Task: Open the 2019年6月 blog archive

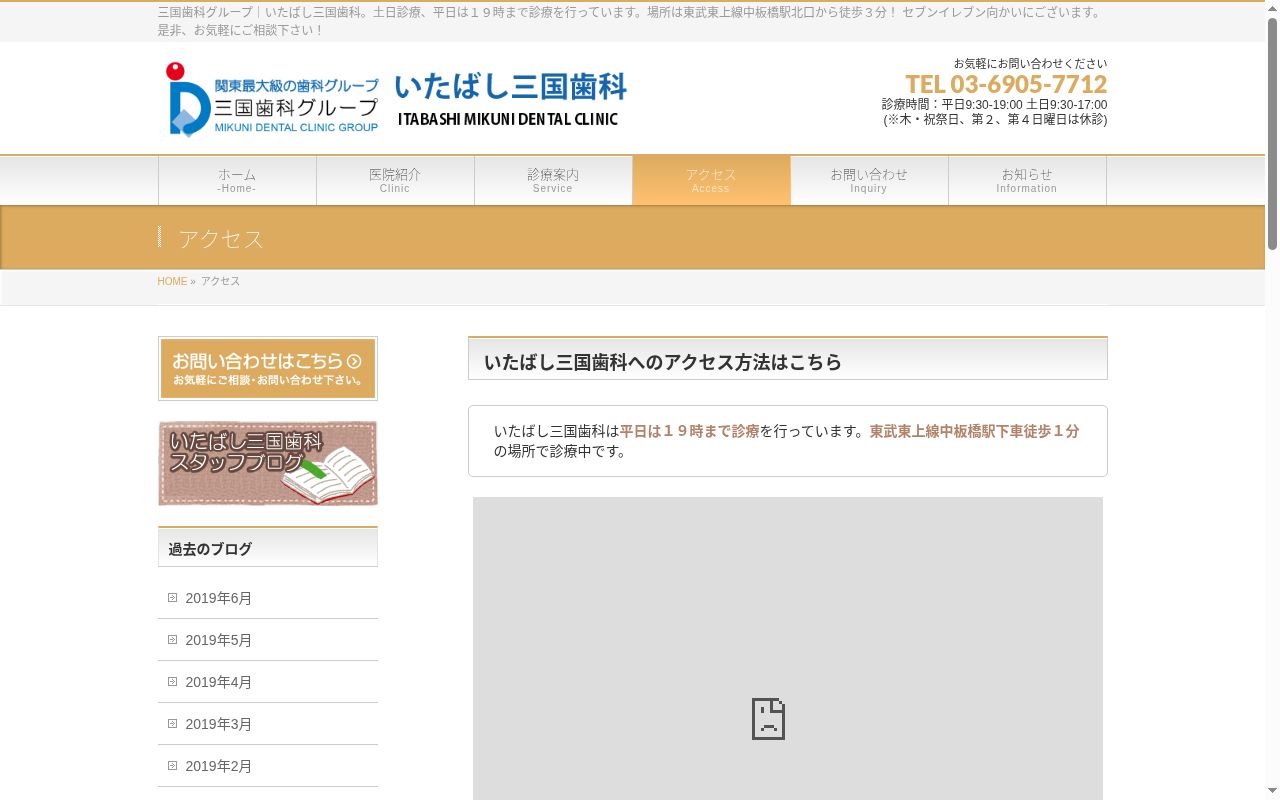Action: [x=218, y=598]
